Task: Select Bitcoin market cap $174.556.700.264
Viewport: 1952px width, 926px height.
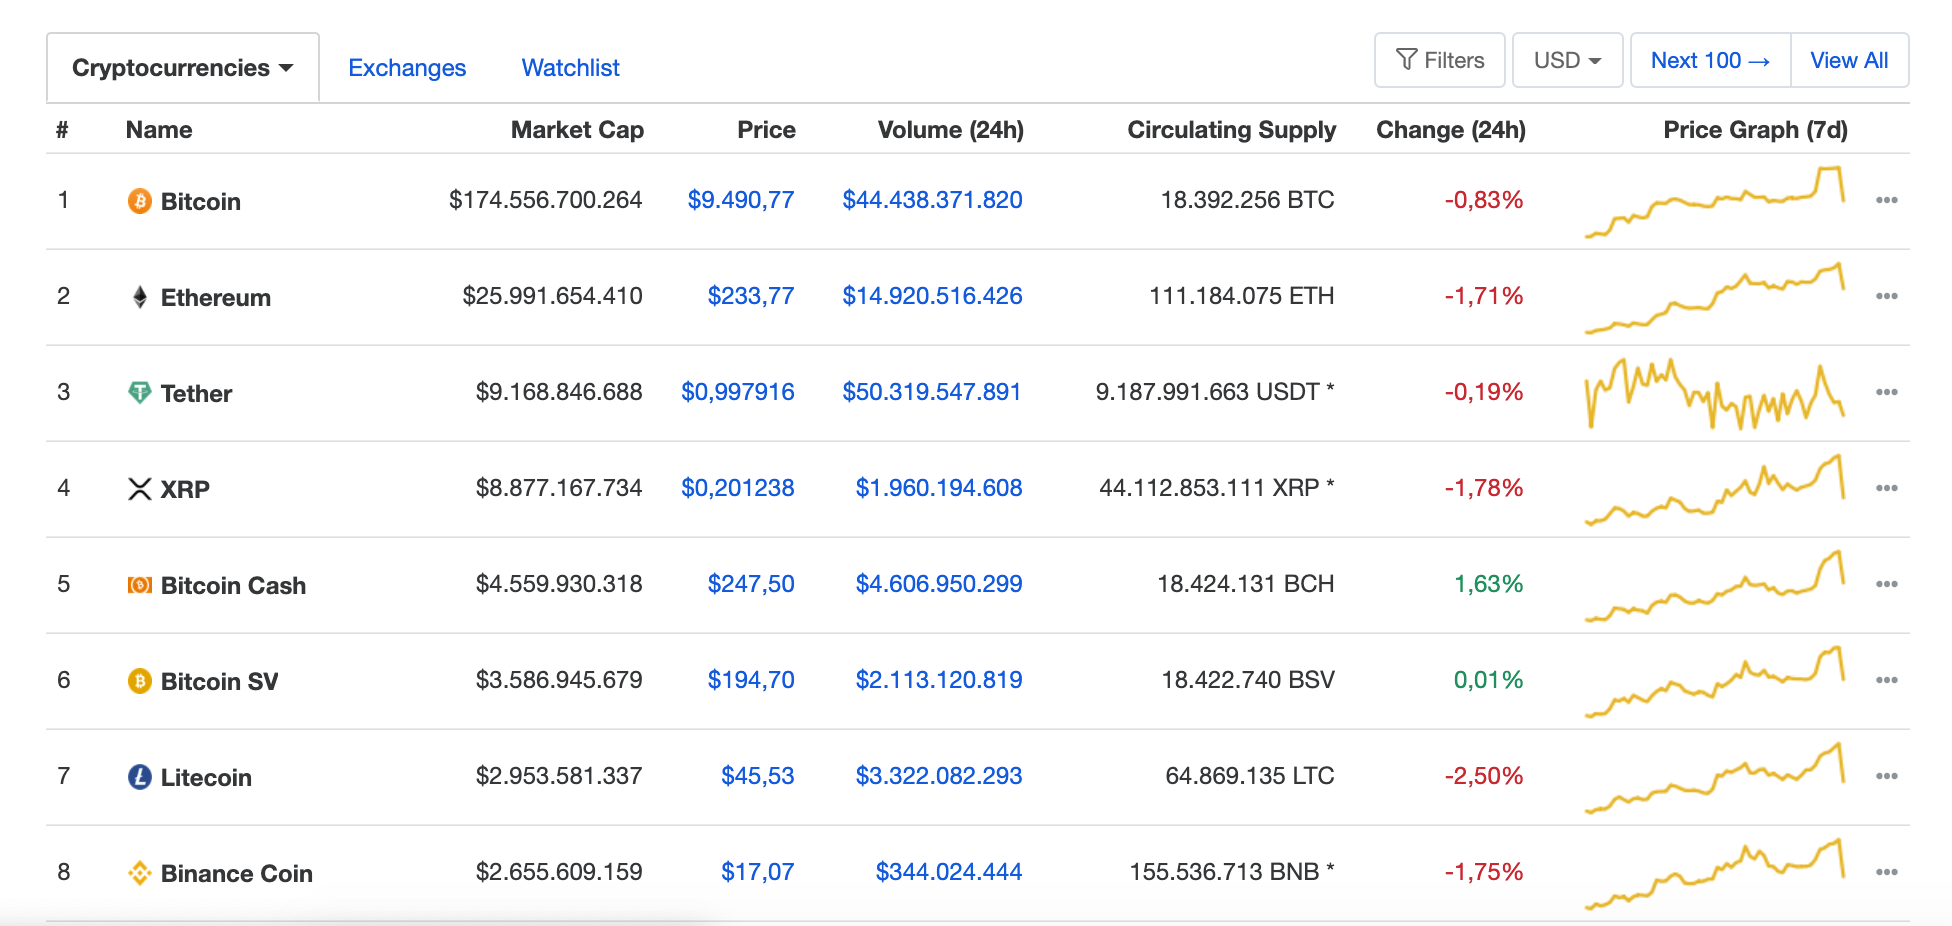Action: (545, 200)
